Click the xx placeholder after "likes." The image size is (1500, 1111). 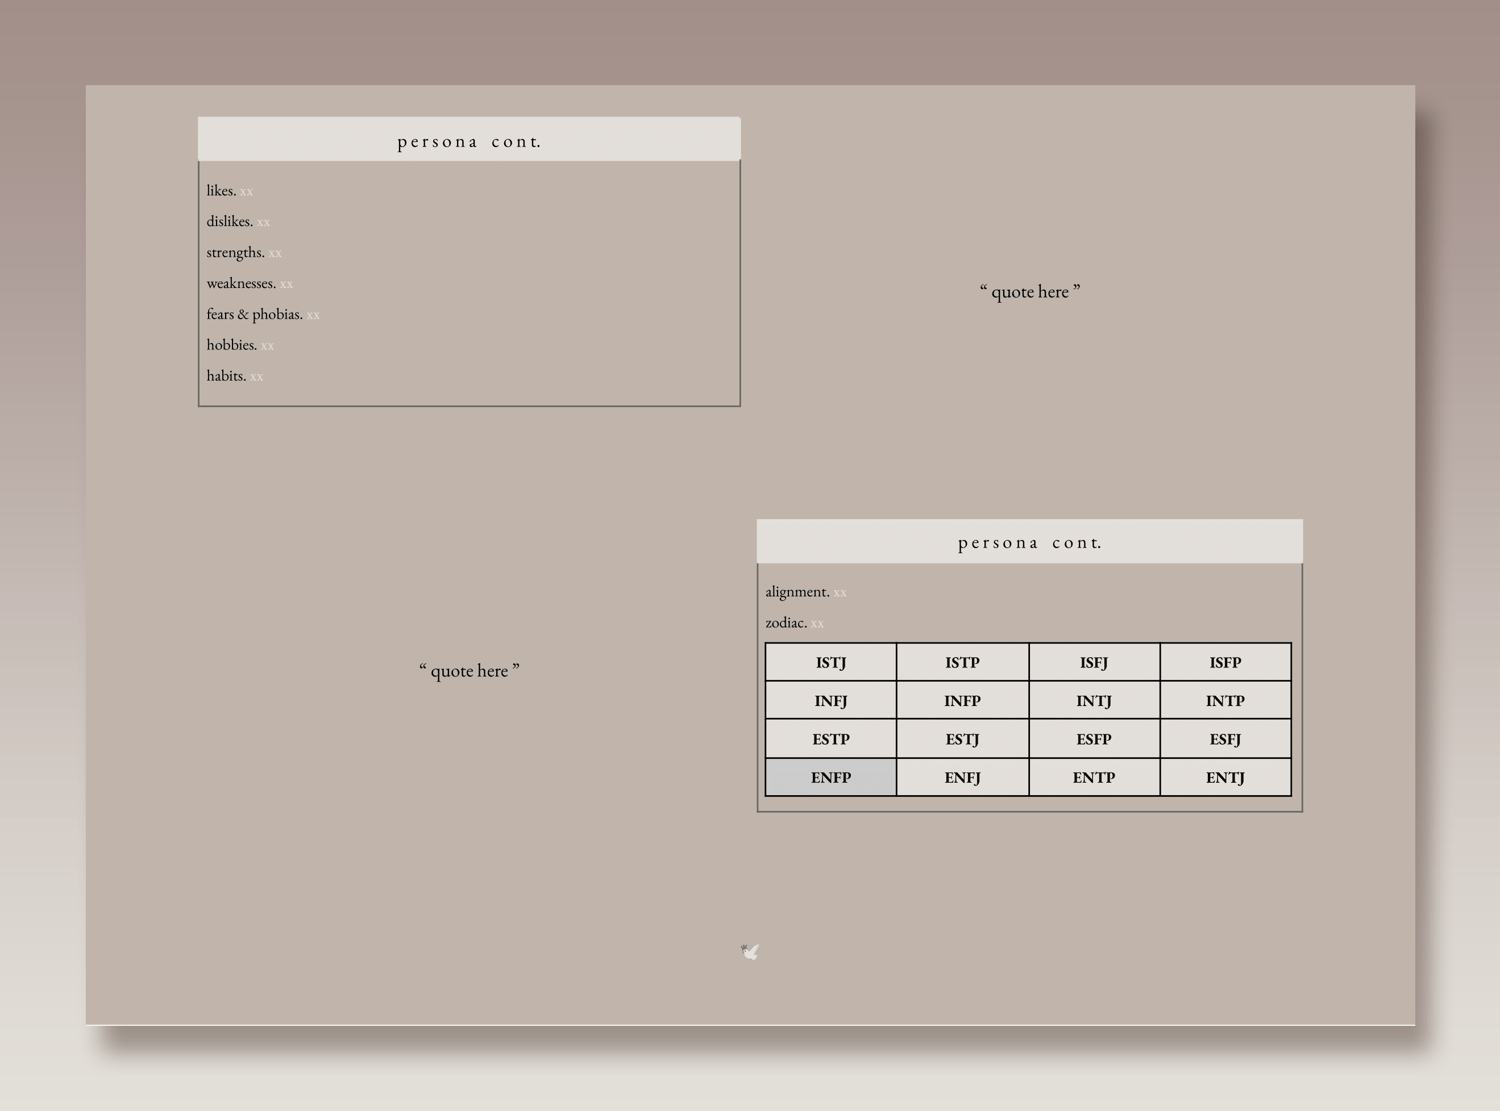(246, 191)
